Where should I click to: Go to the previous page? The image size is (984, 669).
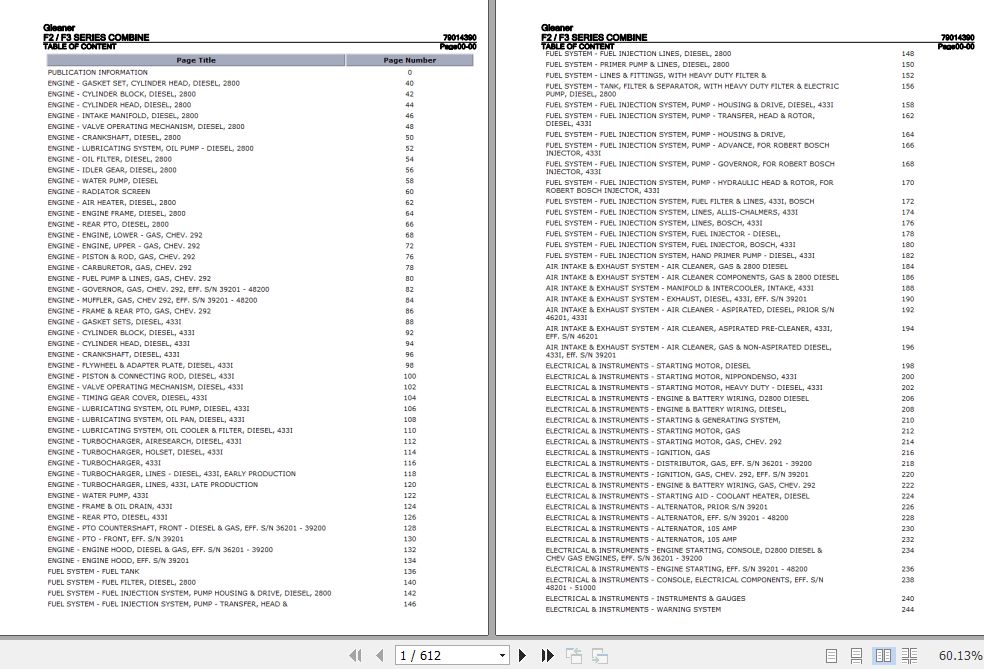click(379, 656)
